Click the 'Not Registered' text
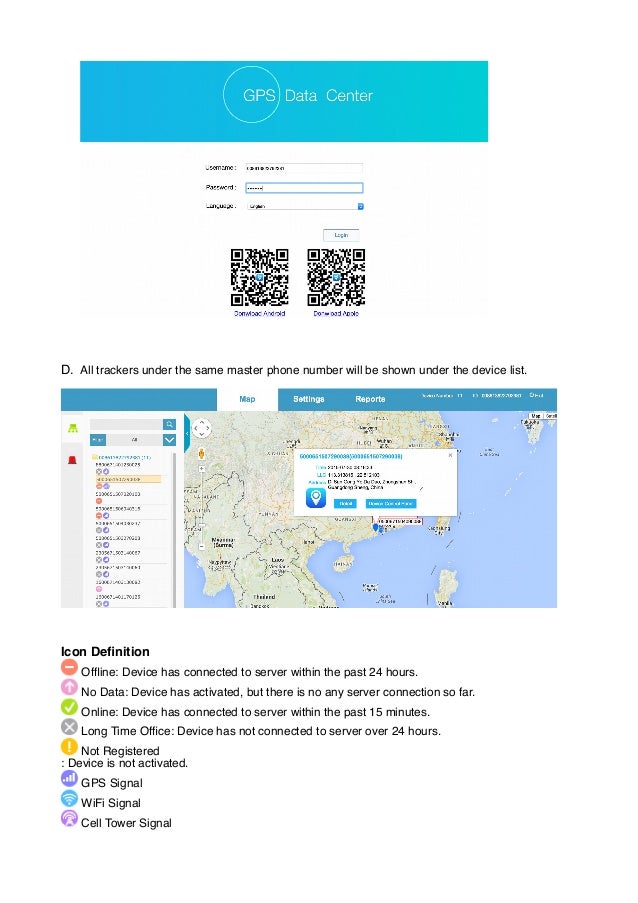This screenshot has height=903, width=638. point(120,751)
